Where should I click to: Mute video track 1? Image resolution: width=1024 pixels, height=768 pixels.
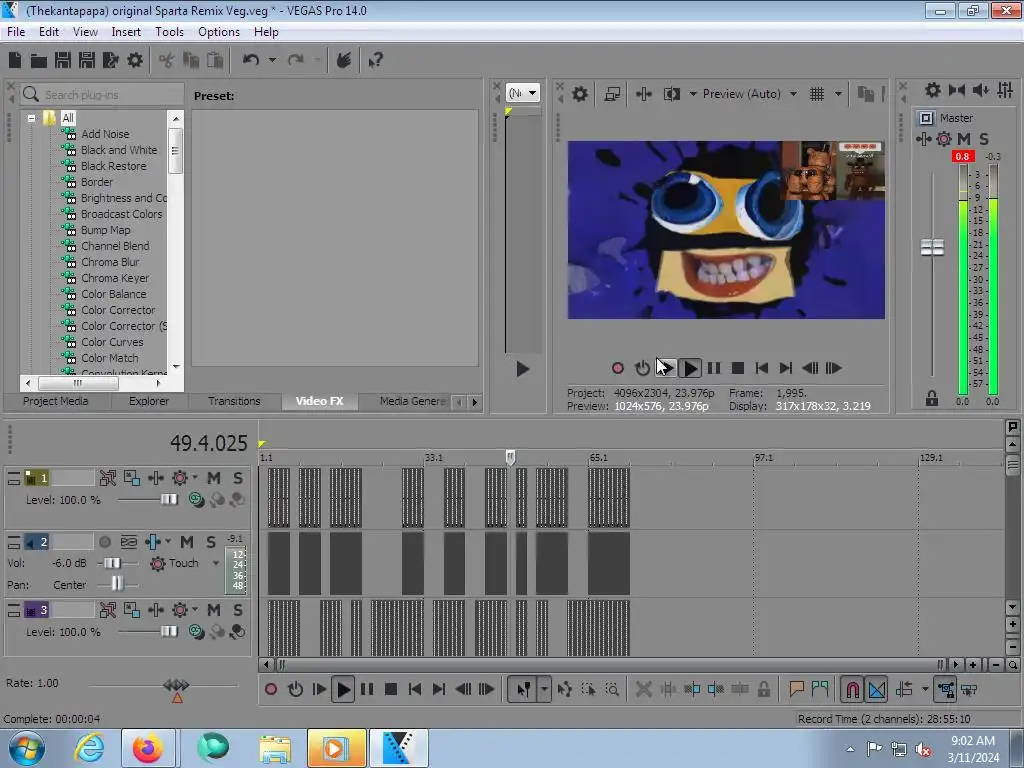pyautogui.click(x=214, y=478)
